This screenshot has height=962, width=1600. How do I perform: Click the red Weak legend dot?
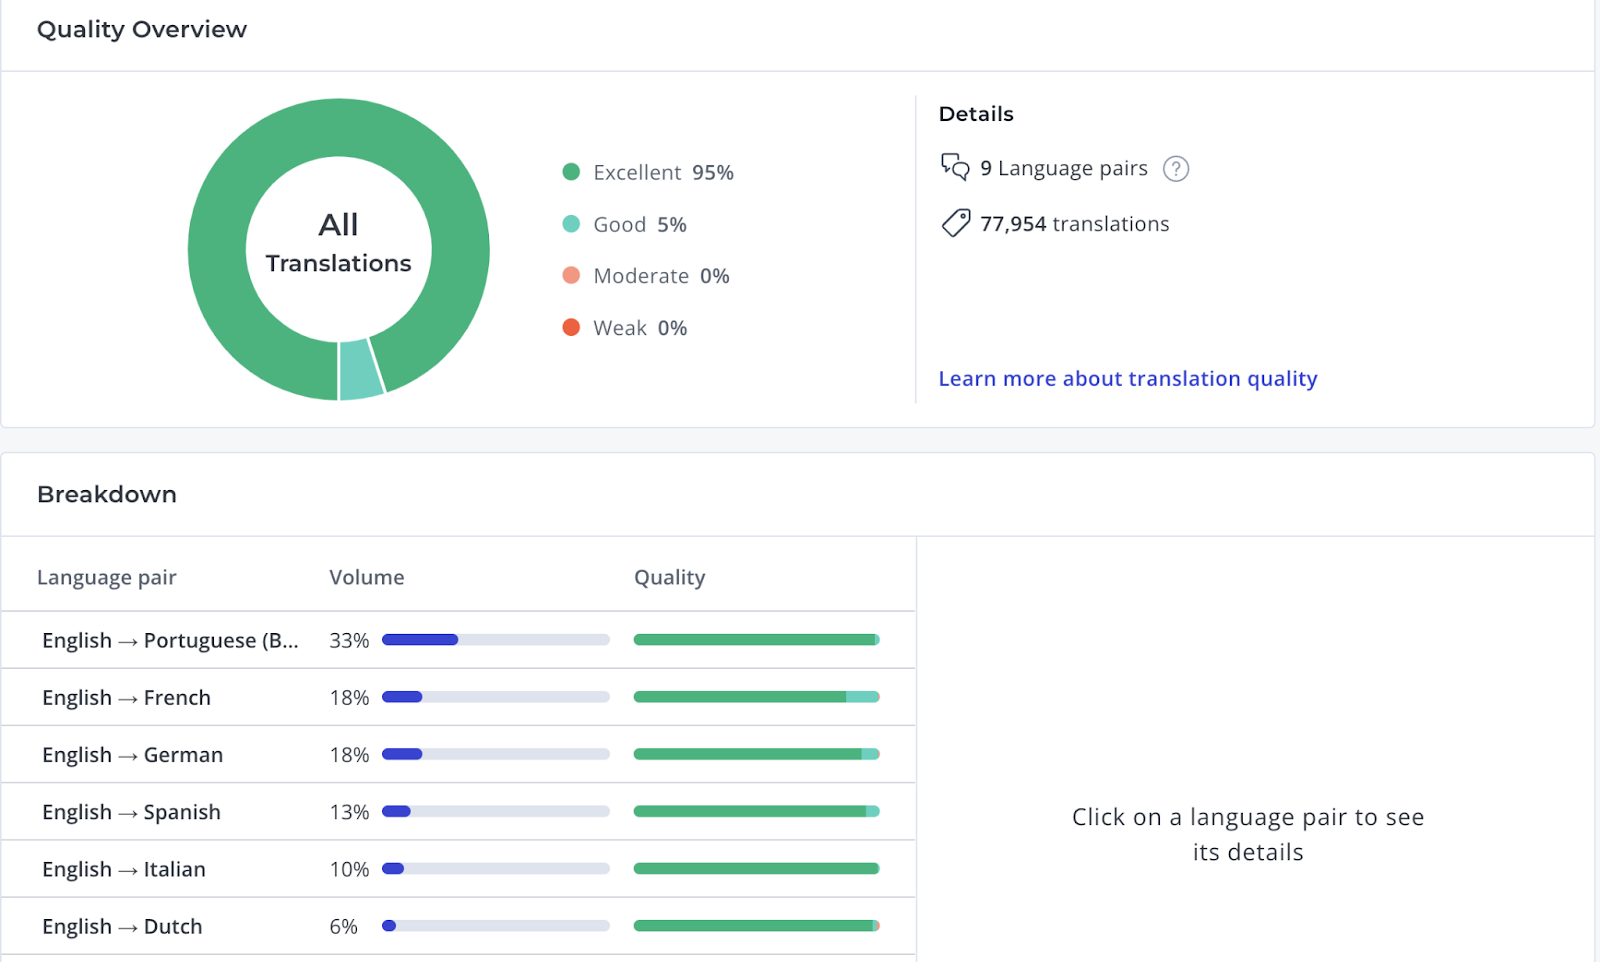point(571,327)
